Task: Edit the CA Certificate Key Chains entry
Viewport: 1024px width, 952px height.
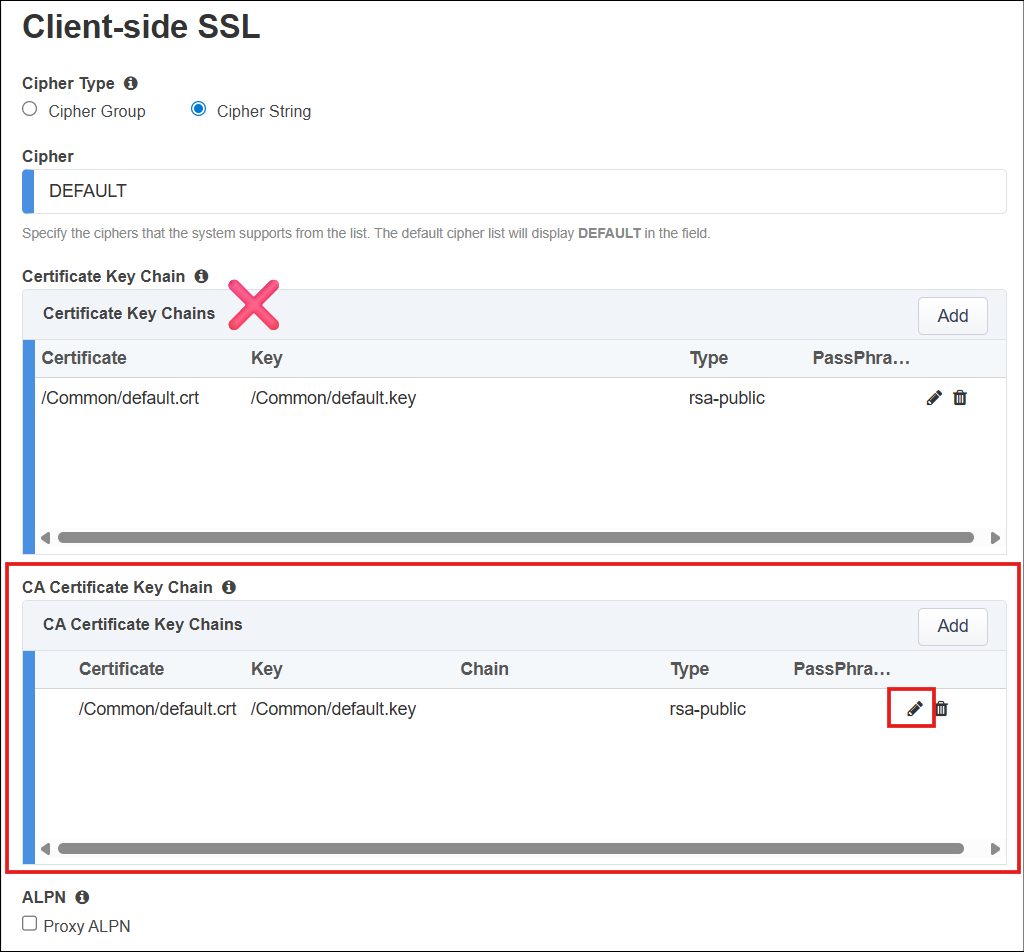Action: [914, 708]
